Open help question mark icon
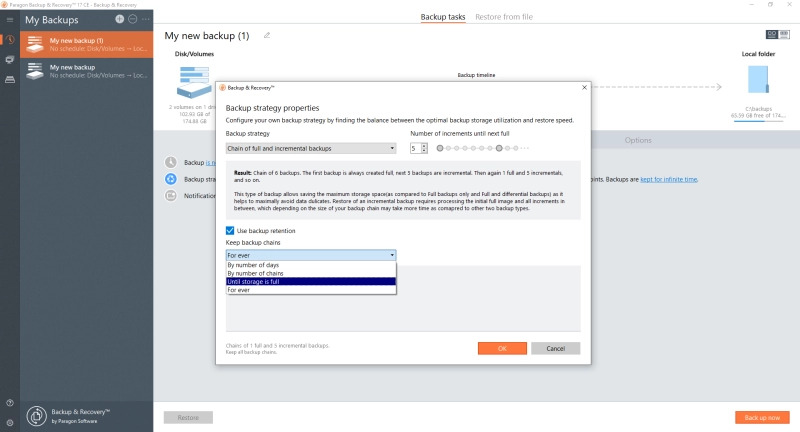This screenshot has width=800, height=432. point(10,403)
